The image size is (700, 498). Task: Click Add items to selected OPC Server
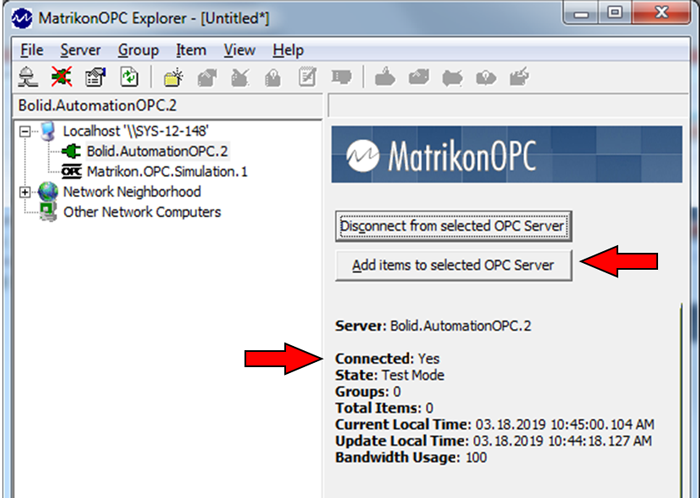[453, 265]
